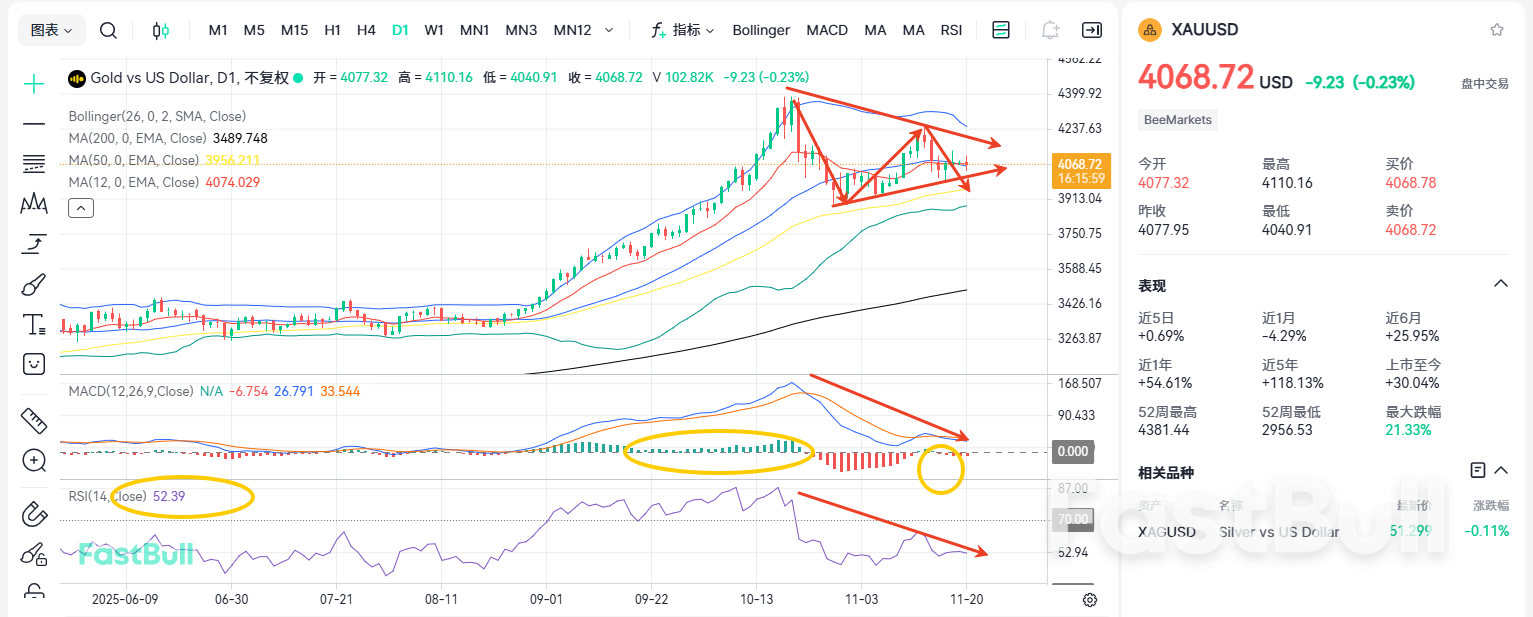Select the brush drawing tool
1533x617 pixels.
pyautogui.click(x=33, y=284)
